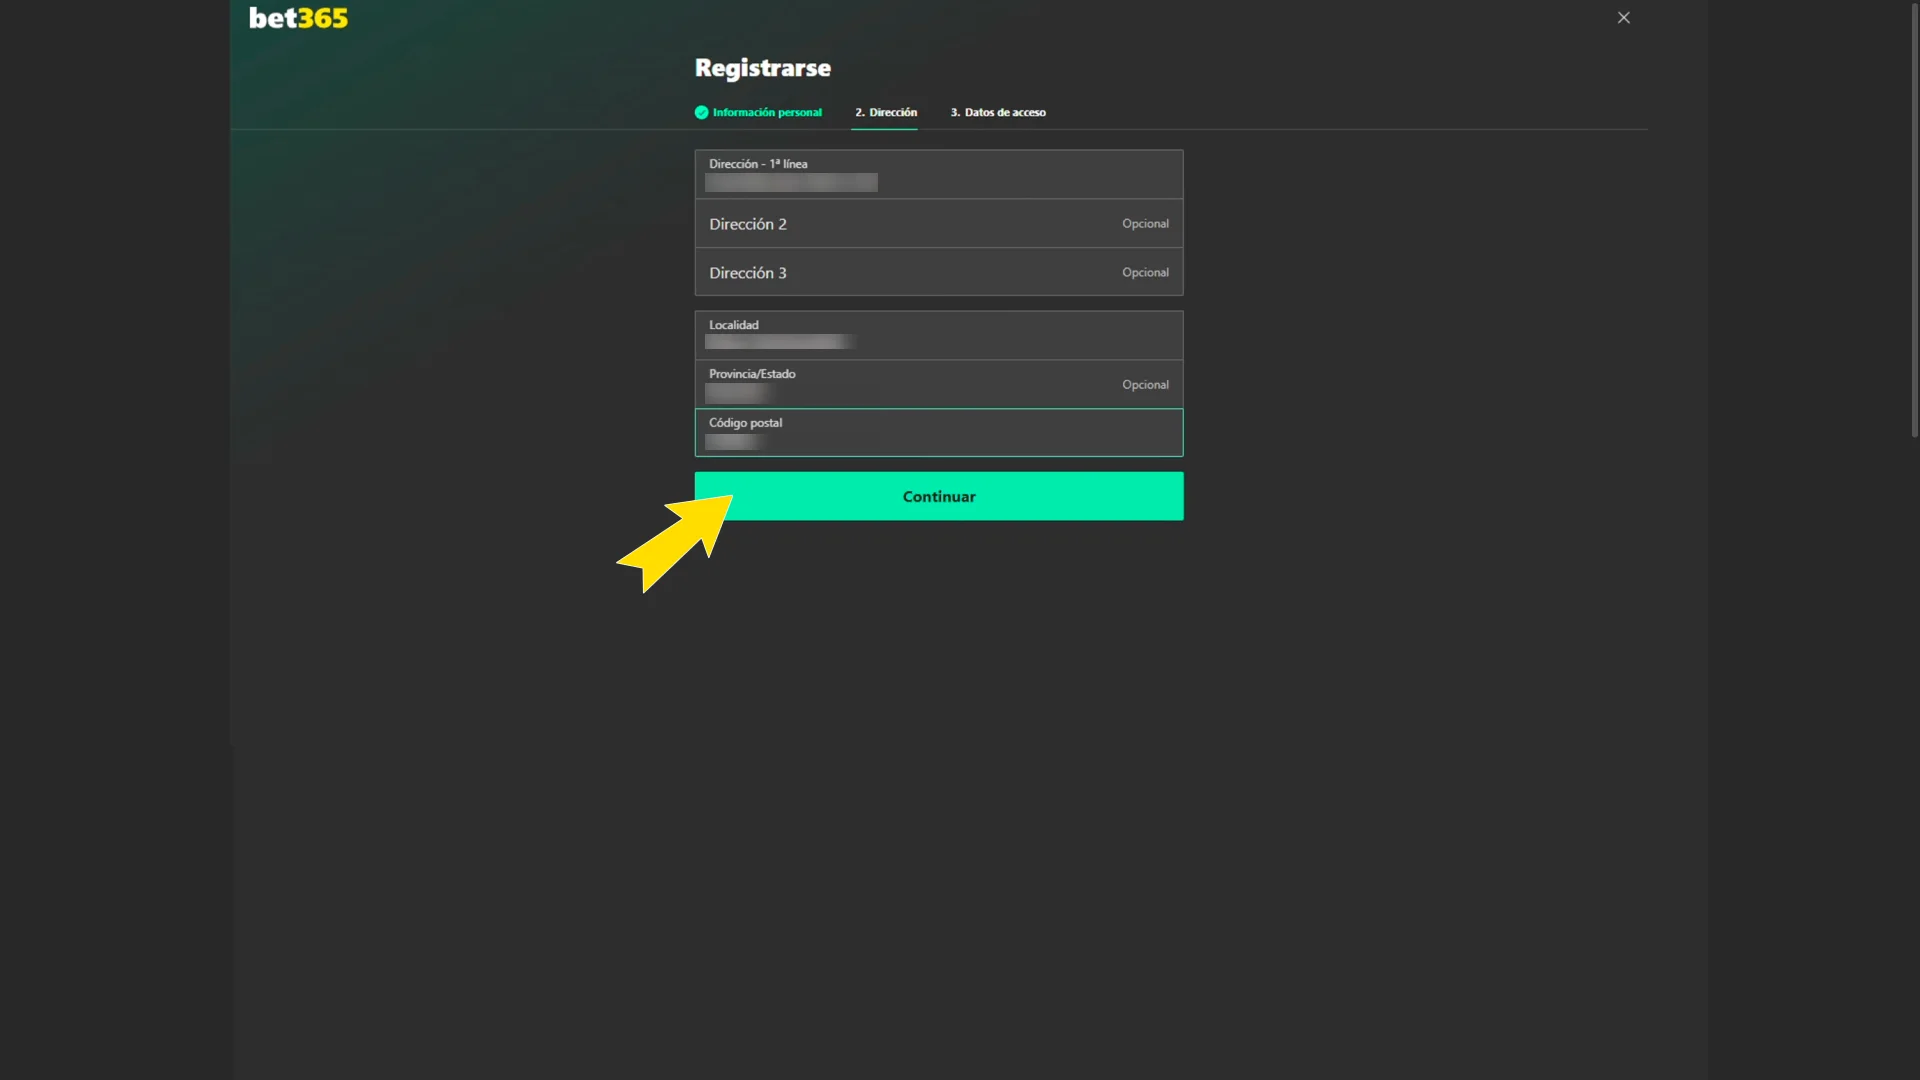Viewport: 1920px width, 1080px height.
Task: Click the Opcional label beside Dirección 3
Action: 1145,272
